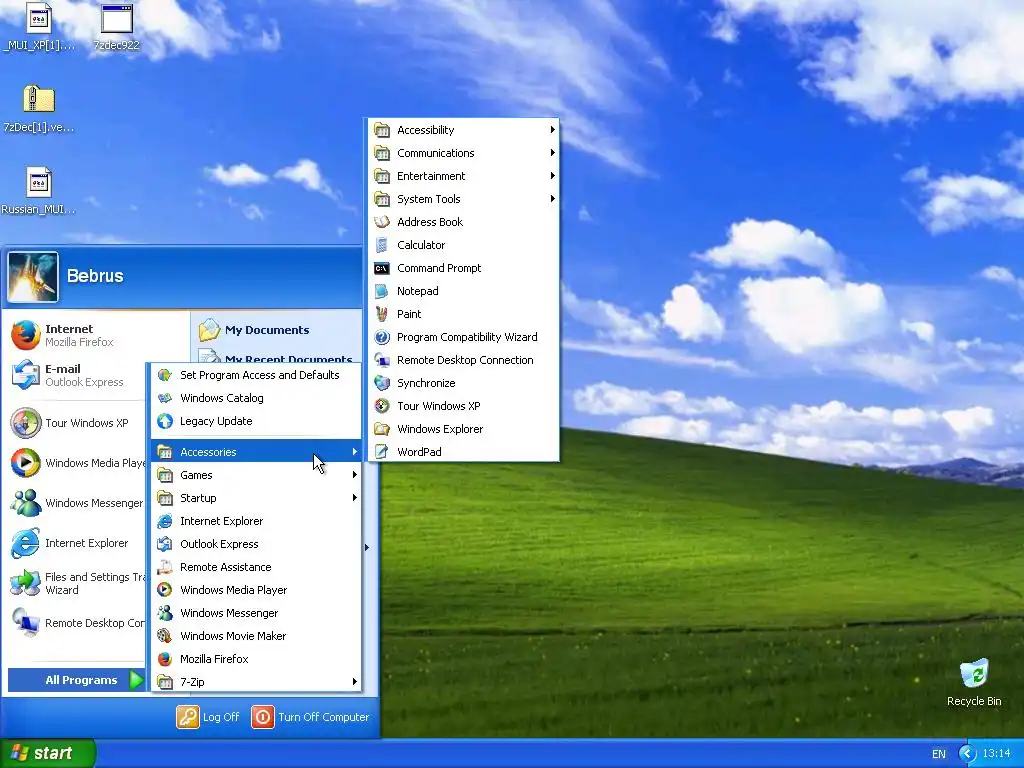Screen dimensions: 1024x768
Task: Click the Accessibility folder icon
Action: pos(382,130)
